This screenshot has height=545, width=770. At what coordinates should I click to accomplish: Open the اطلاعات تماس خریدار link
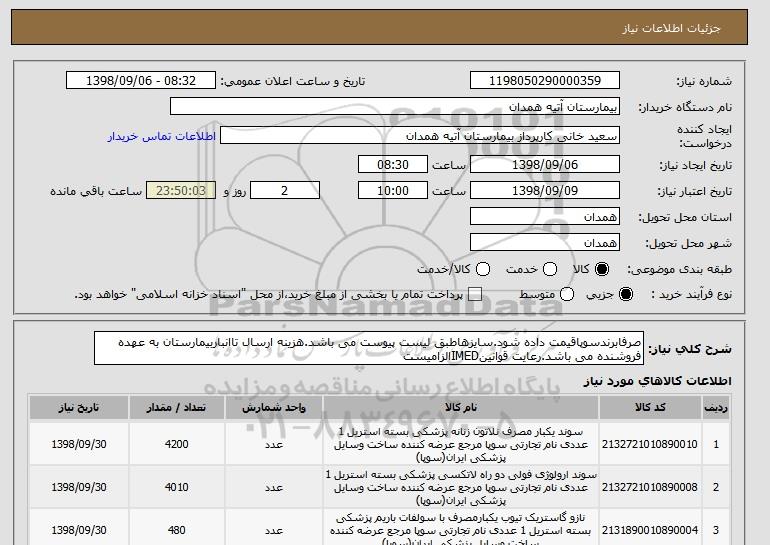coord(162,136)
